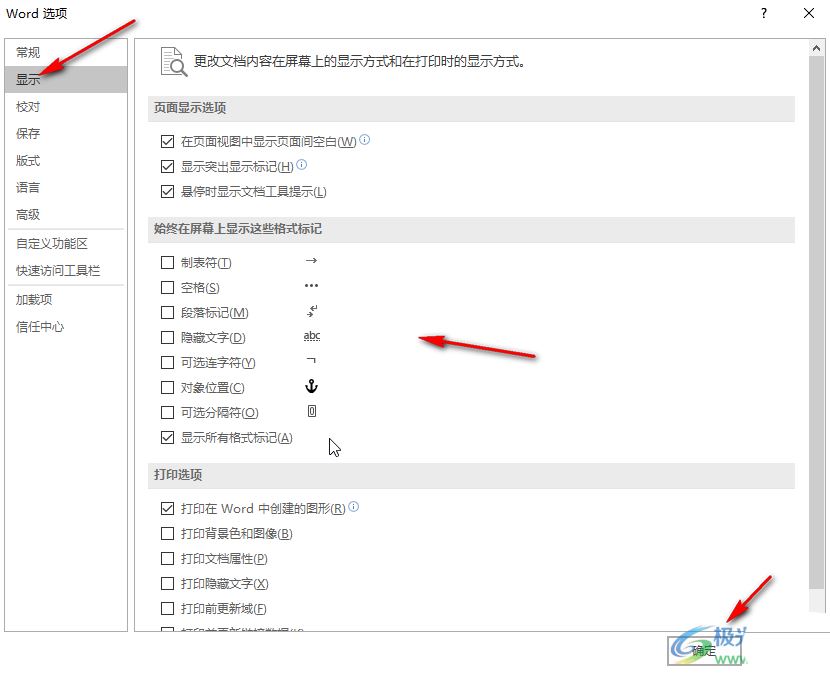Viewport: 830px width, 675px height.
Task: Click the object anchor symbol
Action: point(311,386)
